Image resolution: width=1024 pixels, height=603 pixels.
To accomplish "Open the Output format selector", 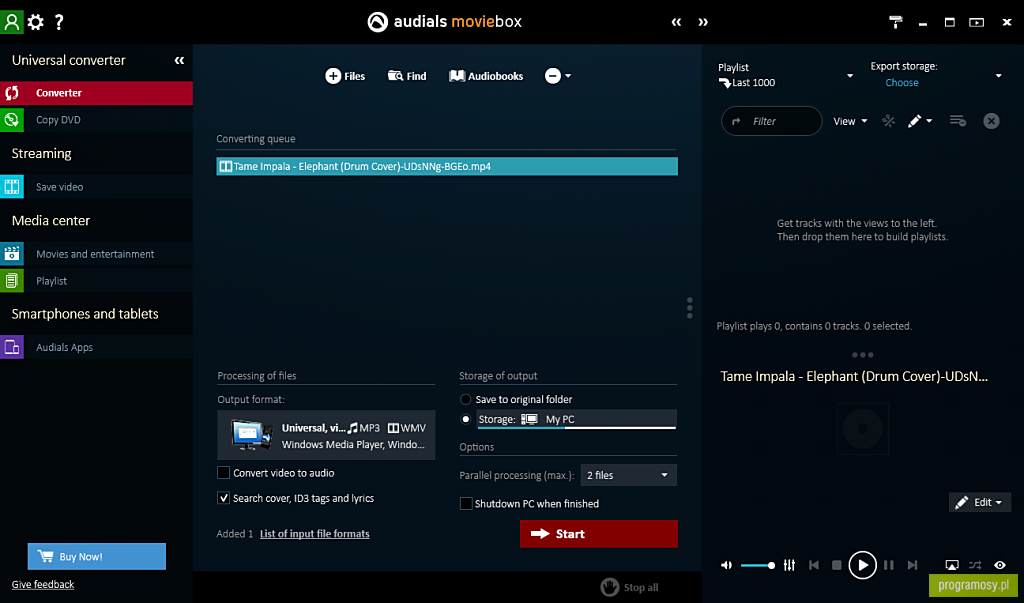I will pos(326,435).
